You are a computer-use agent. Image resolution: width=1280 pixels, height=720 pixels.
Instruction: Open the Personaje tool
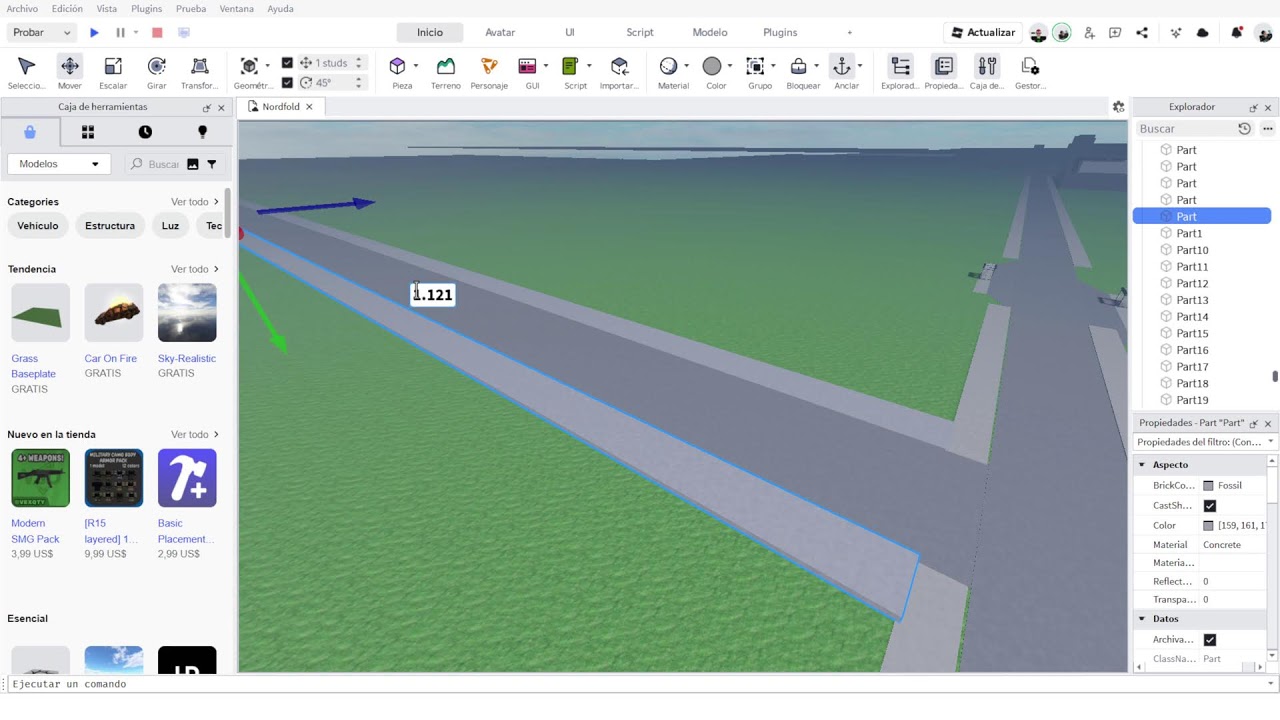point(489,73)
